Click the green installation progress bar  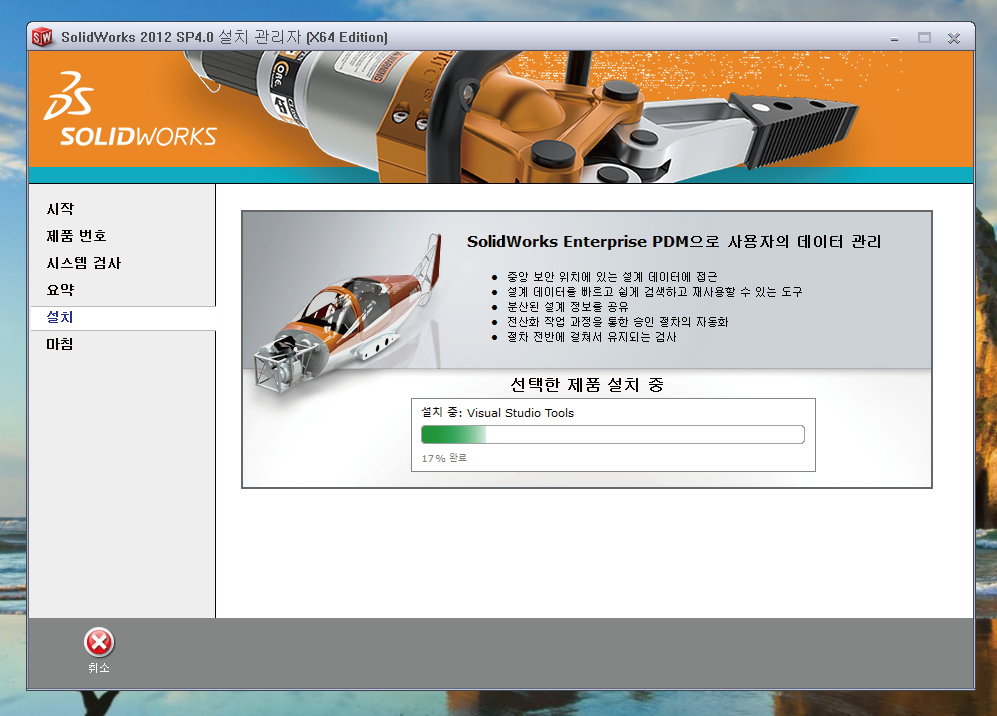point(613,434)
